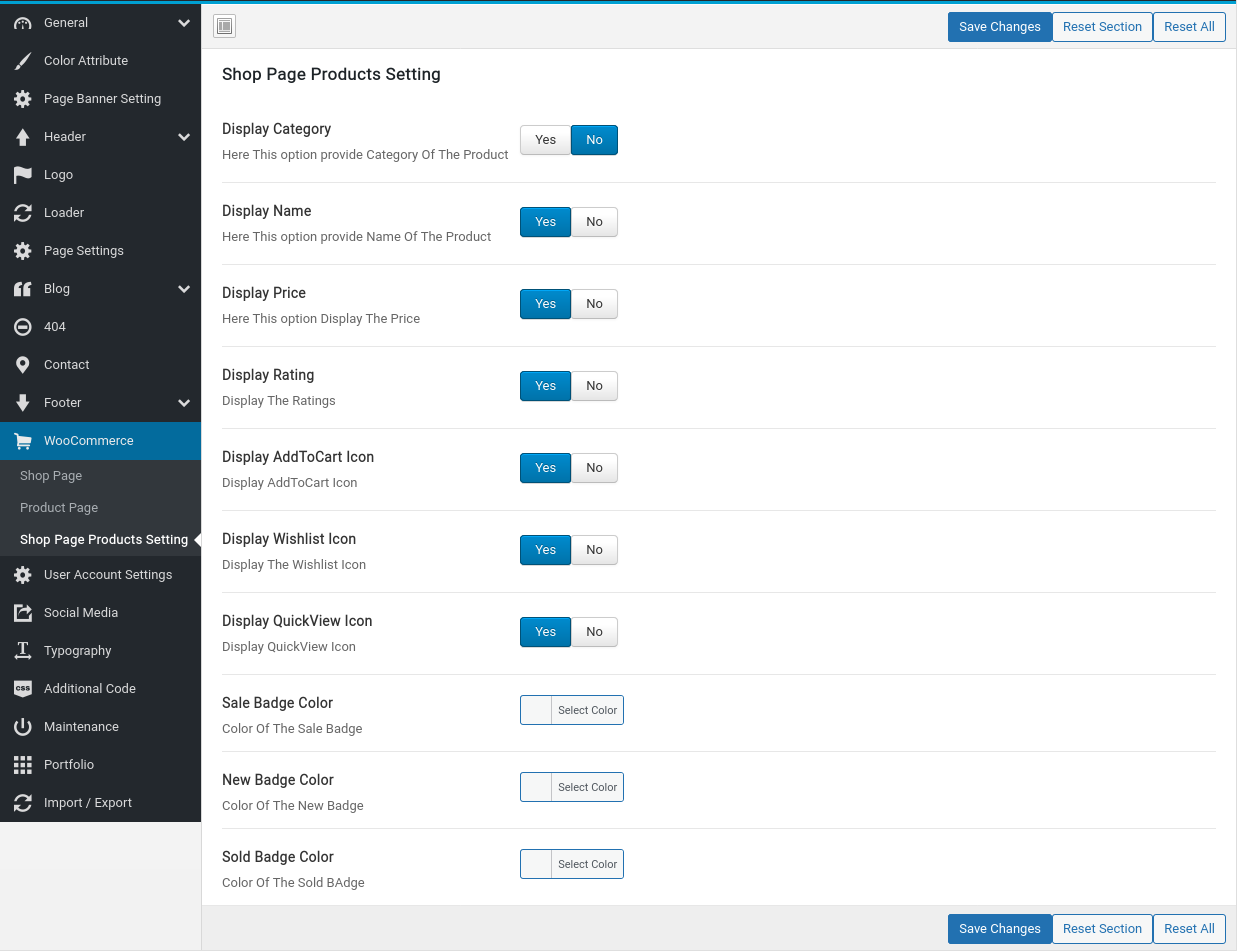Open the Color Attribute section
This screenshot has height=951, width=1237.
pos(100,61)
